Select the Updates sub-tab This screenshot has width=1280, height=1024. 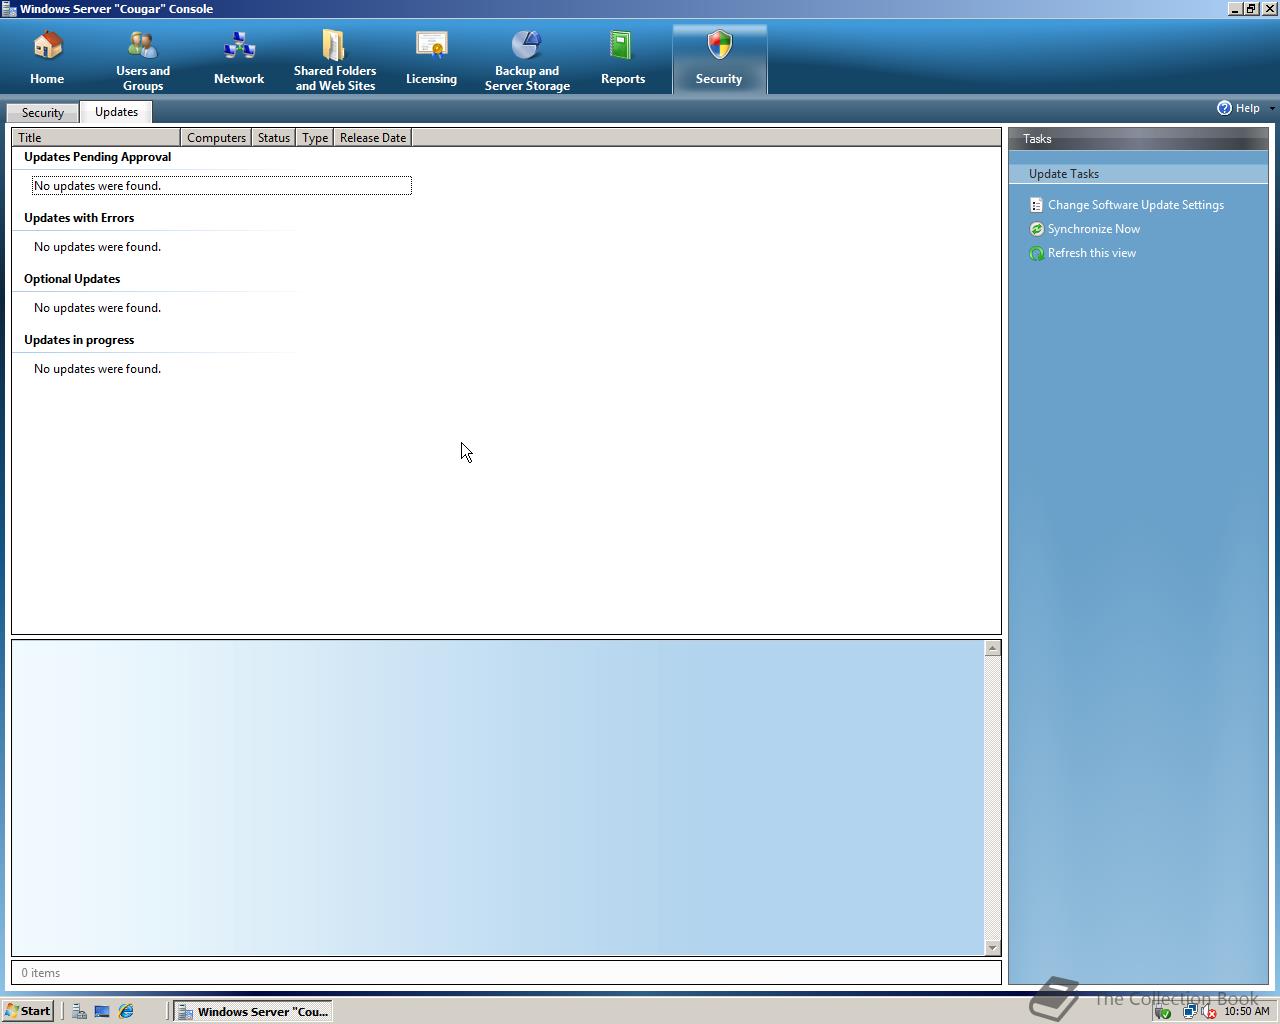116,112
